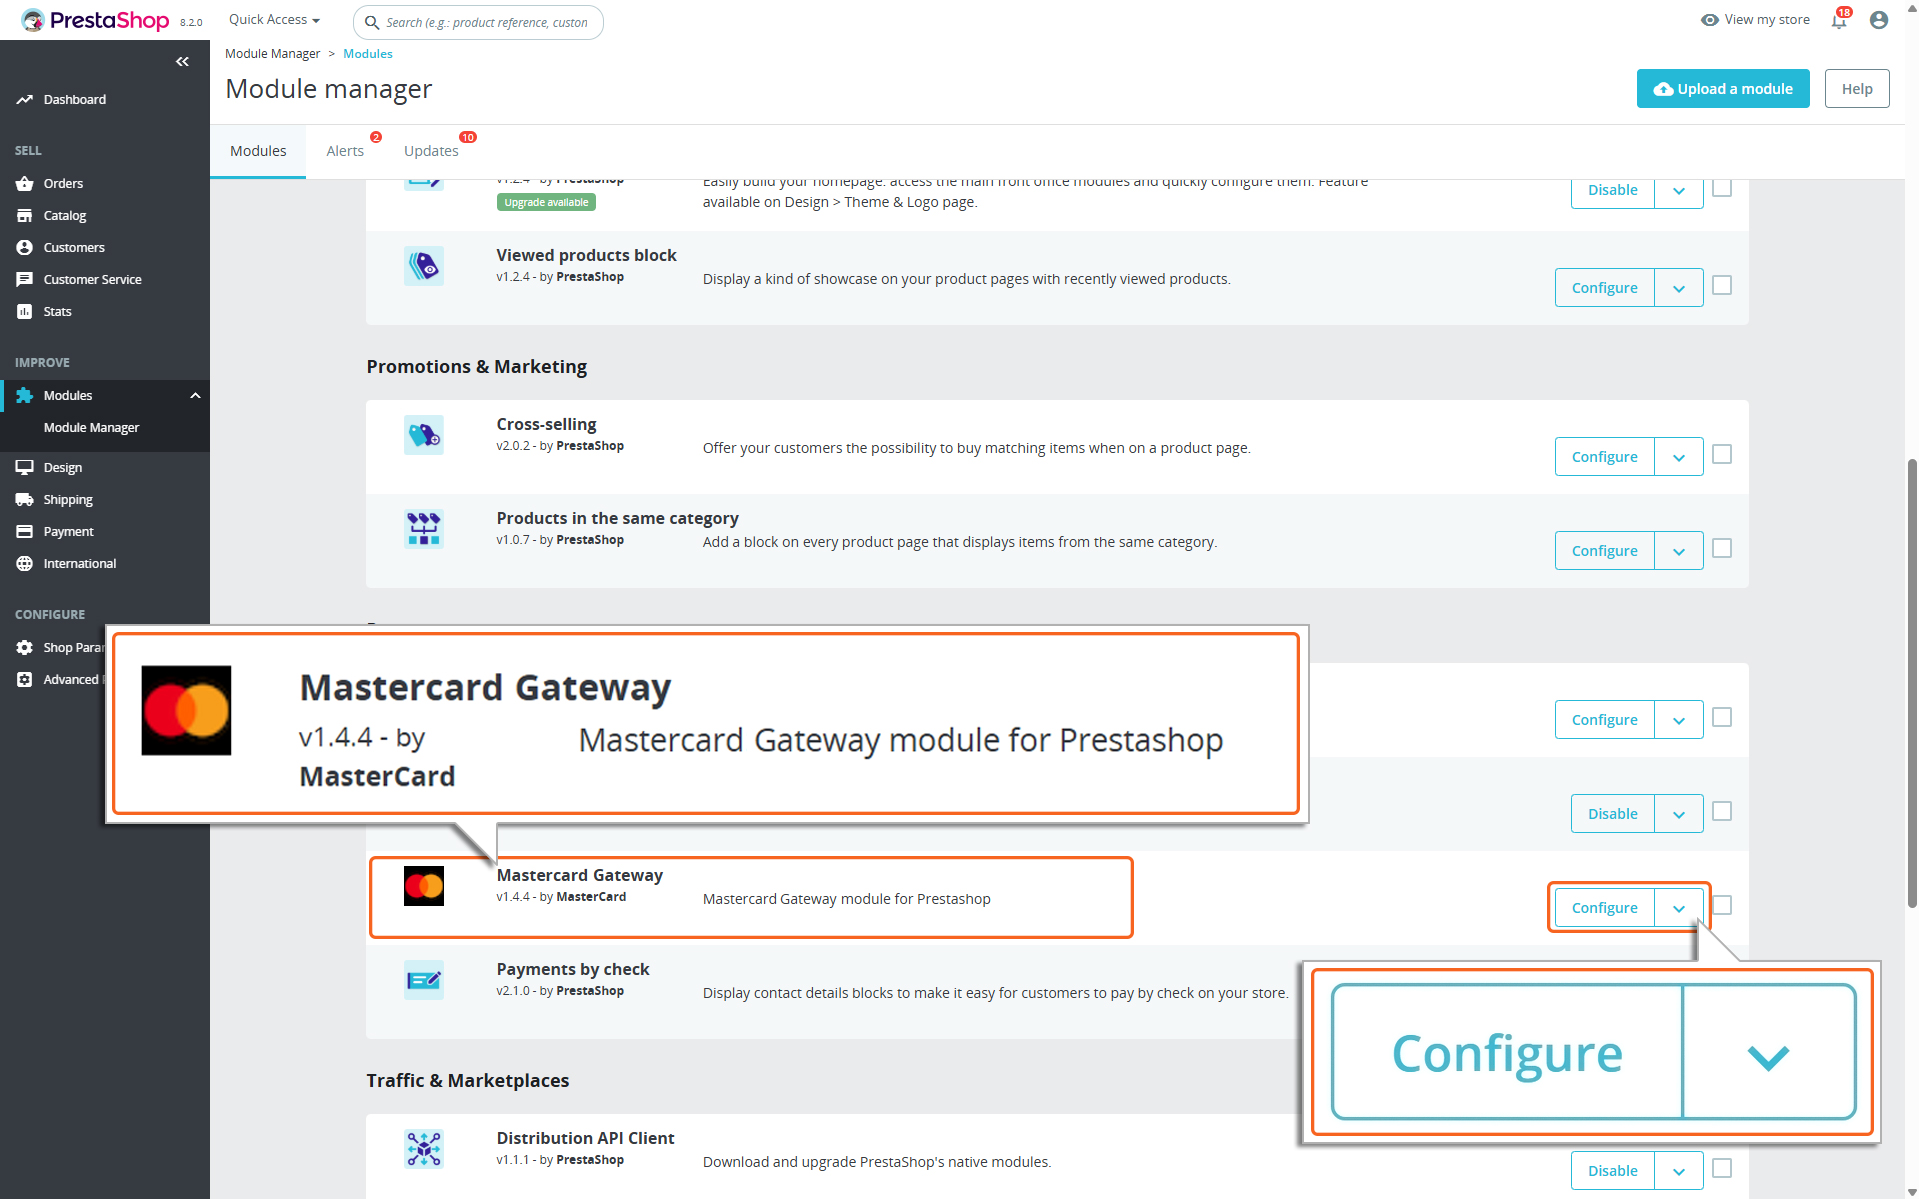Open Distribution API Client Disable dropdown arrow

pyautogui.click(x=1679, y=1171)
